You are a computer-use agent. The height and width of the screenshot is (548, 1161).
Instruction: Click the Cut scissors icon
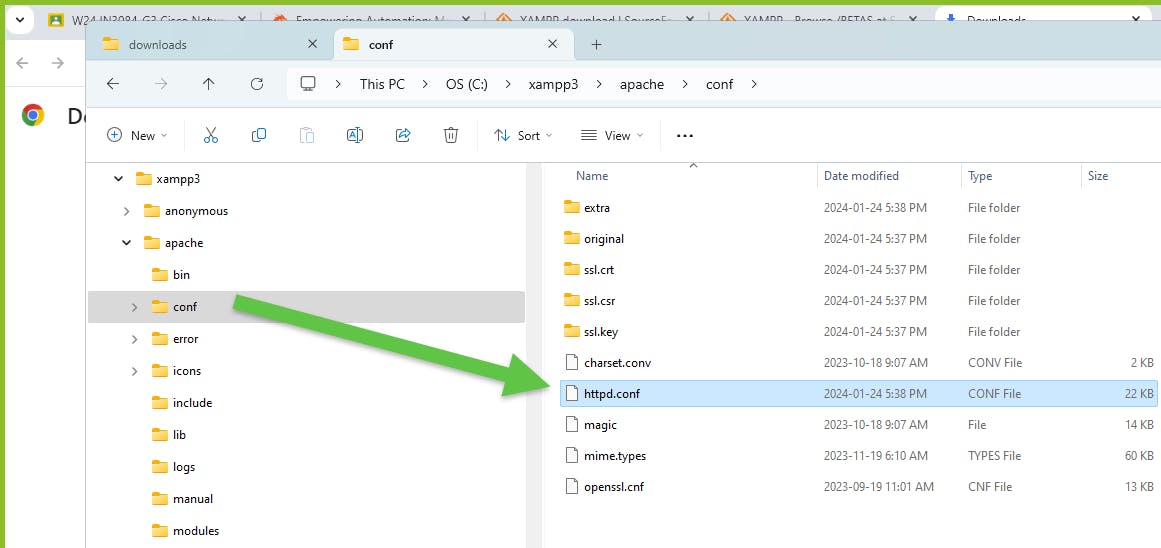pos(211,135)
